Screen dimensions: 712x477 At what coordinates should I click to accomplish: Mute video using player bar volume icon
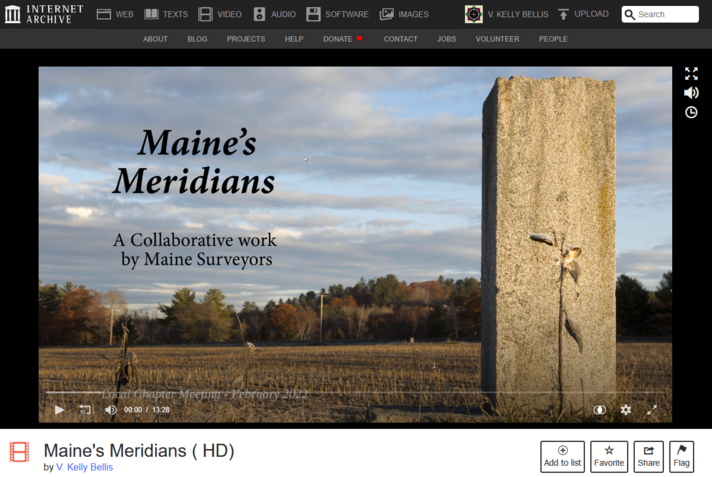(111, 409)
